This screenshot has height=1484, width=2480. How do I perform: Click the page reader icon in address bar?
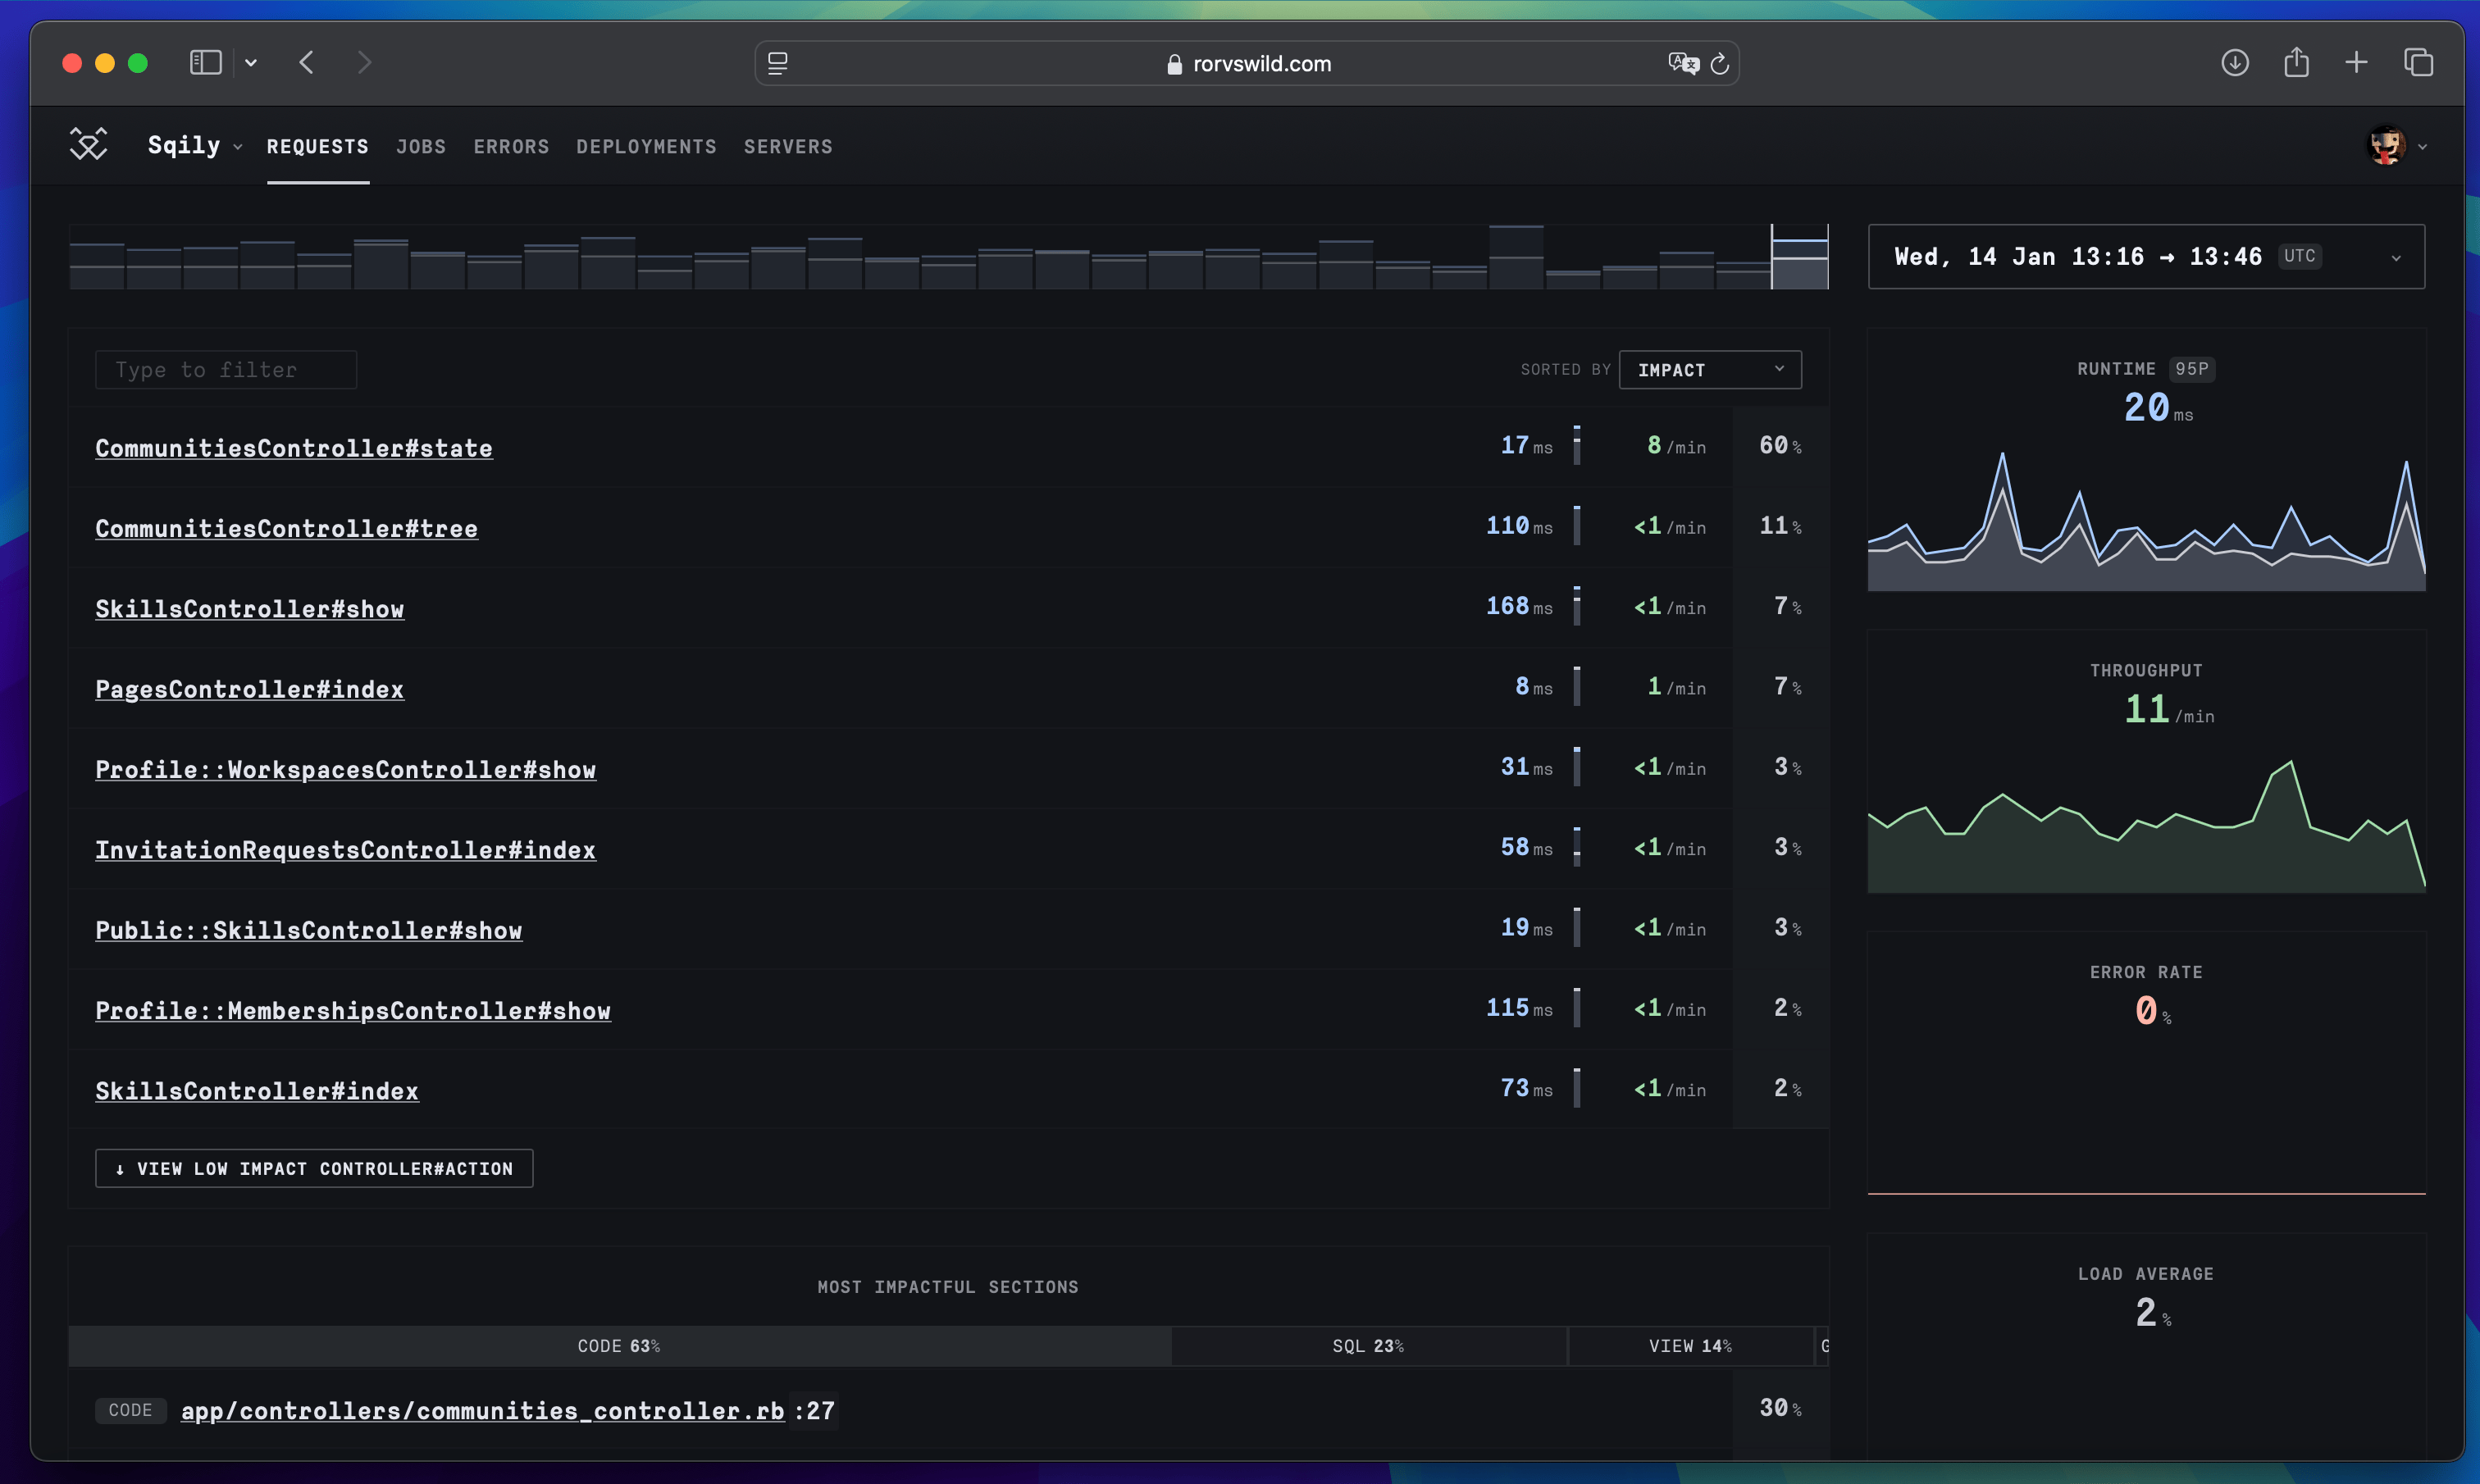(x=778, y=63)
